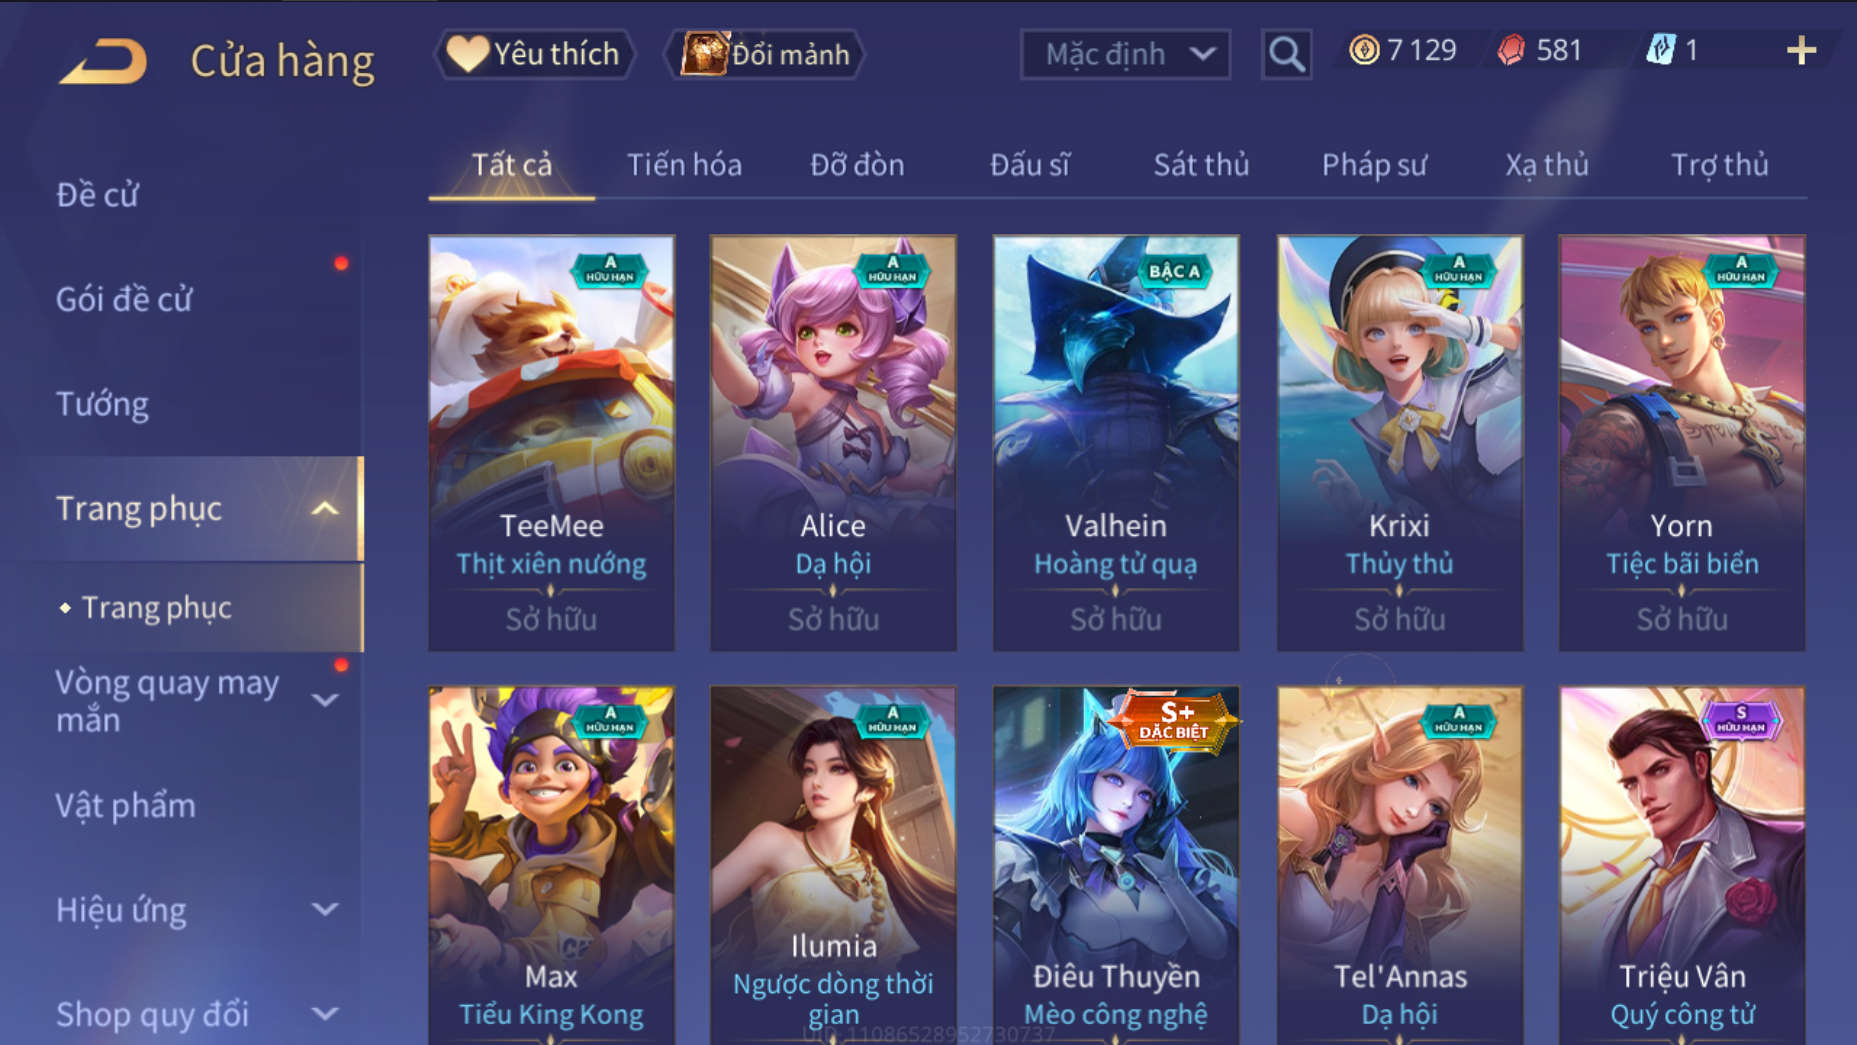This screenshot has width=1857, height=1045.
Task: Open the Mặc định sort dropdown
Action: pos(1125,54)
